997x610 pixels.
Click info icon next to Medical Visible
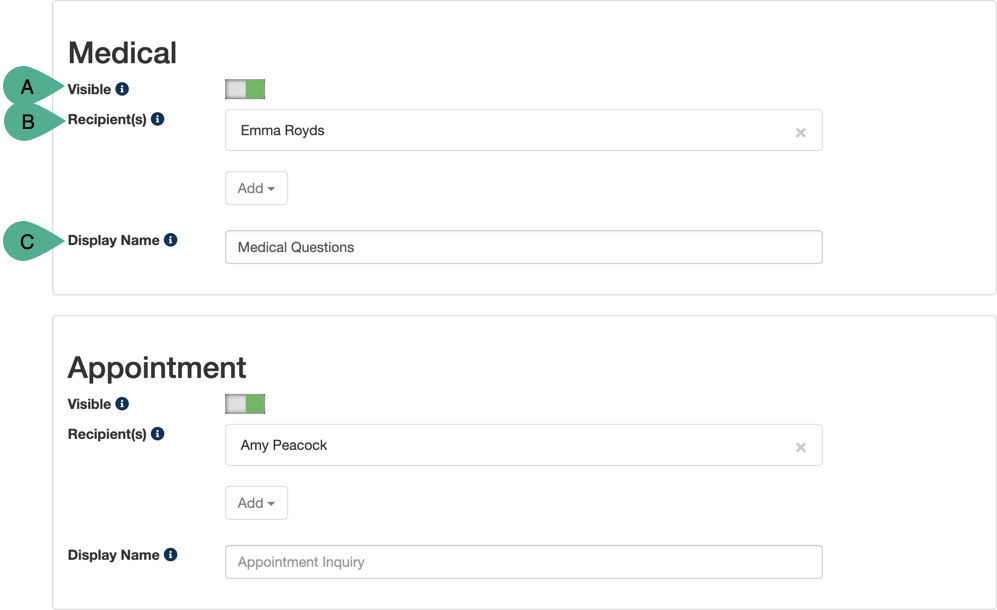[122, 89]
